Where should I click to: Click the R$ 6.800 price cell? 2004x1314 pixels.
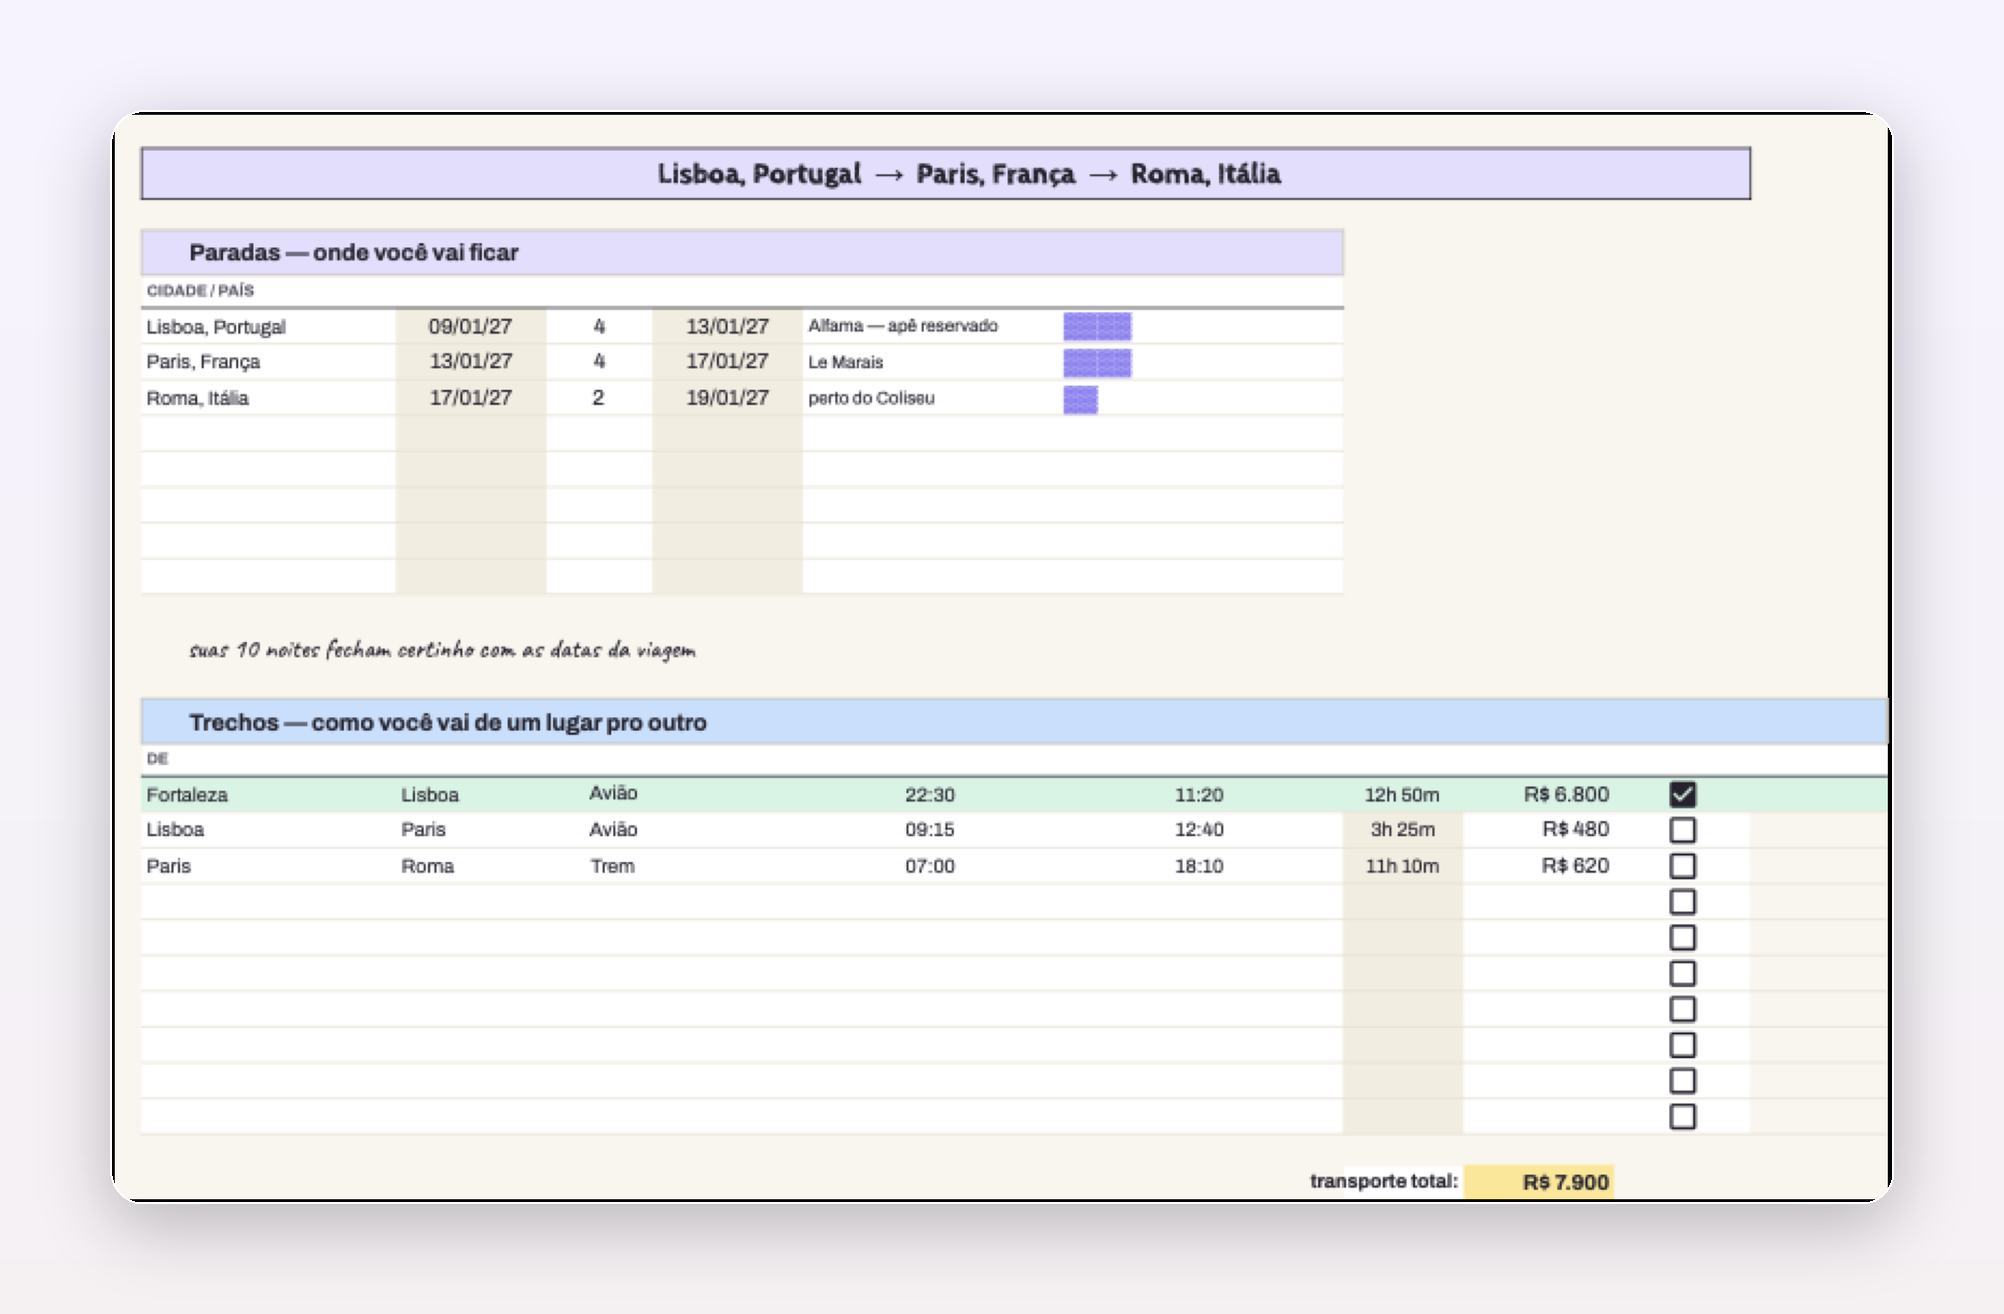pos(1566,794)
